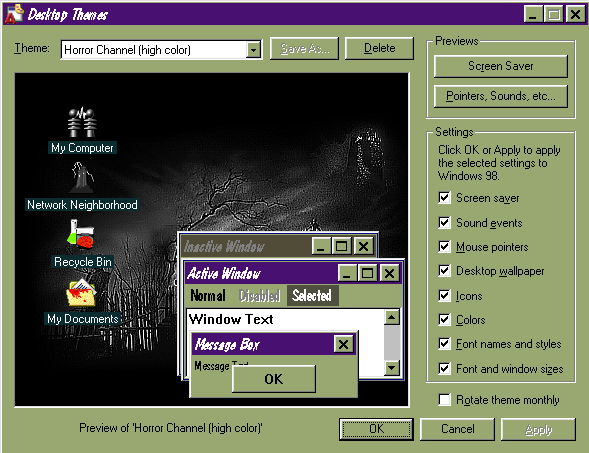Select the Recycle Bin preview icon

(x=81, y=234)
